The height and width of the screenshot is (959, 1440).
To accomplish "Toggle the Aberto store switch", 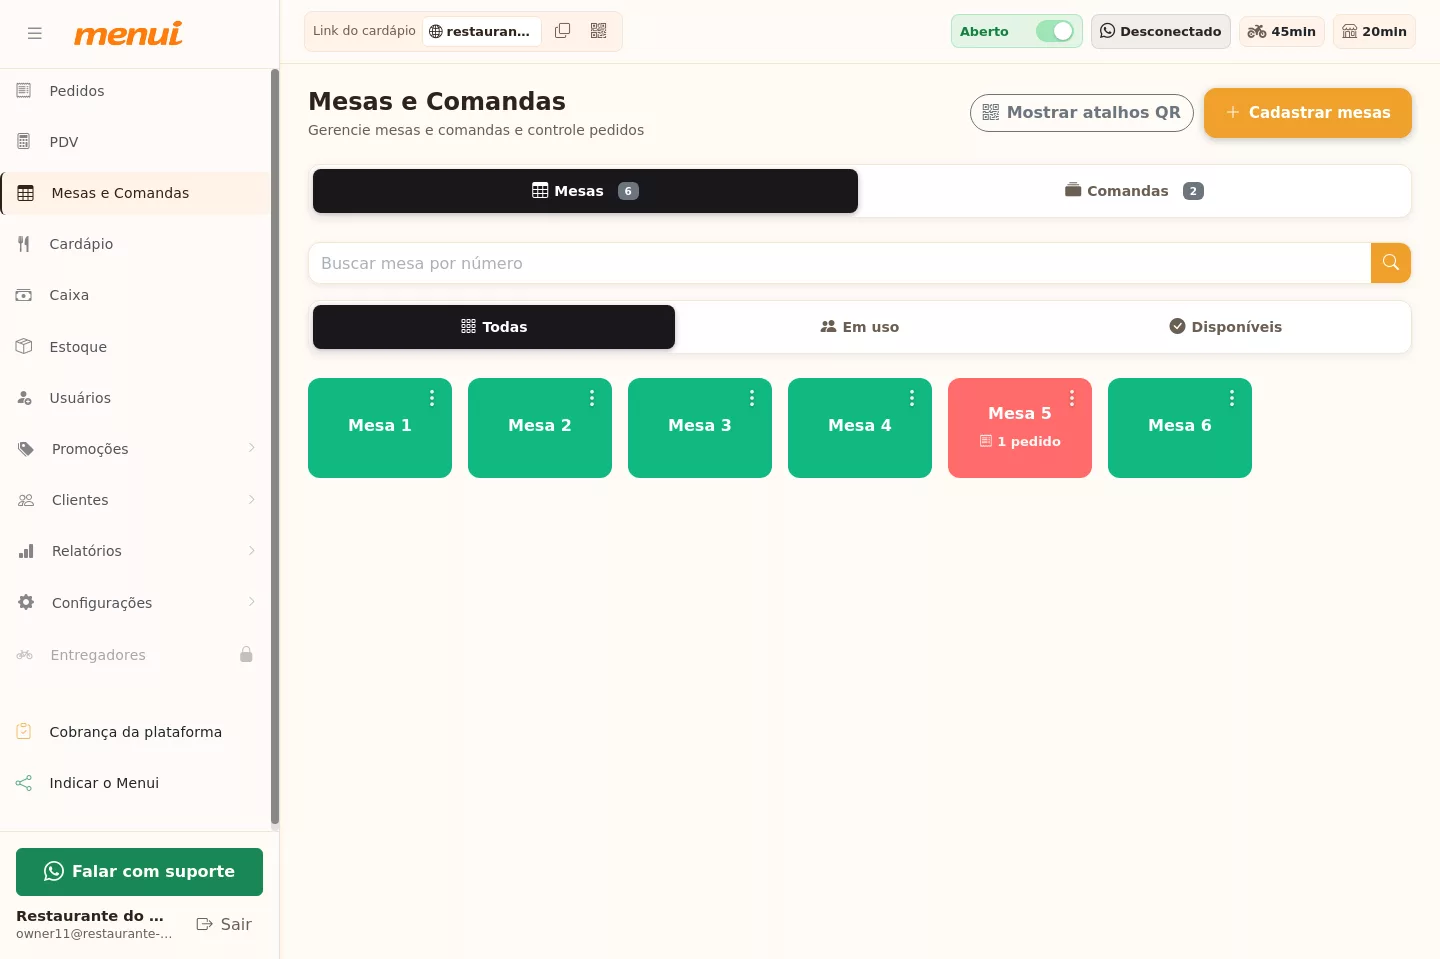I will click(1054, 31).
